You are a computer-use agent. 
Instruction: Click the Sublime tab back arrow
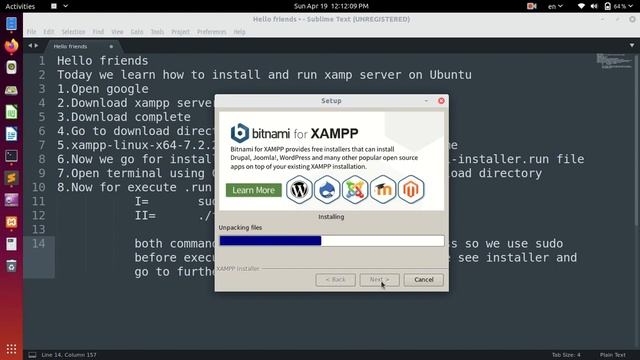pos(30,46)
